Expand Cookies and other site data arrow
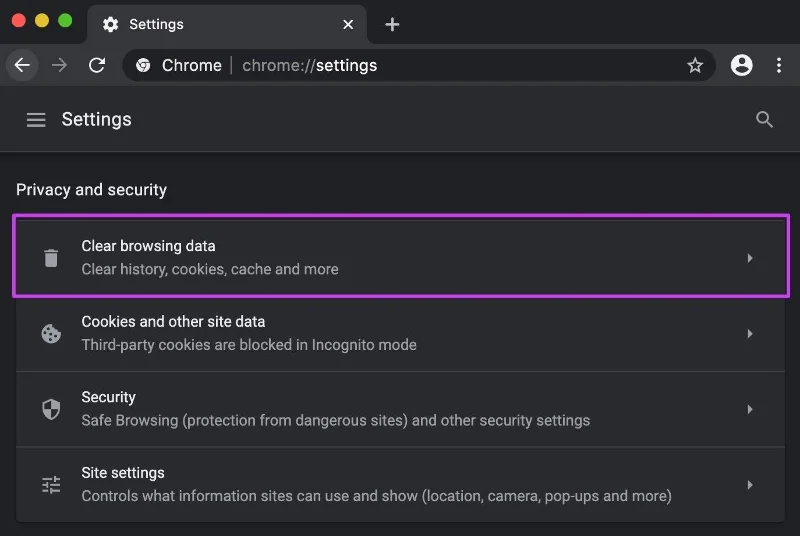The width and height of the screenshot is (800, 536). pos(749,334)
